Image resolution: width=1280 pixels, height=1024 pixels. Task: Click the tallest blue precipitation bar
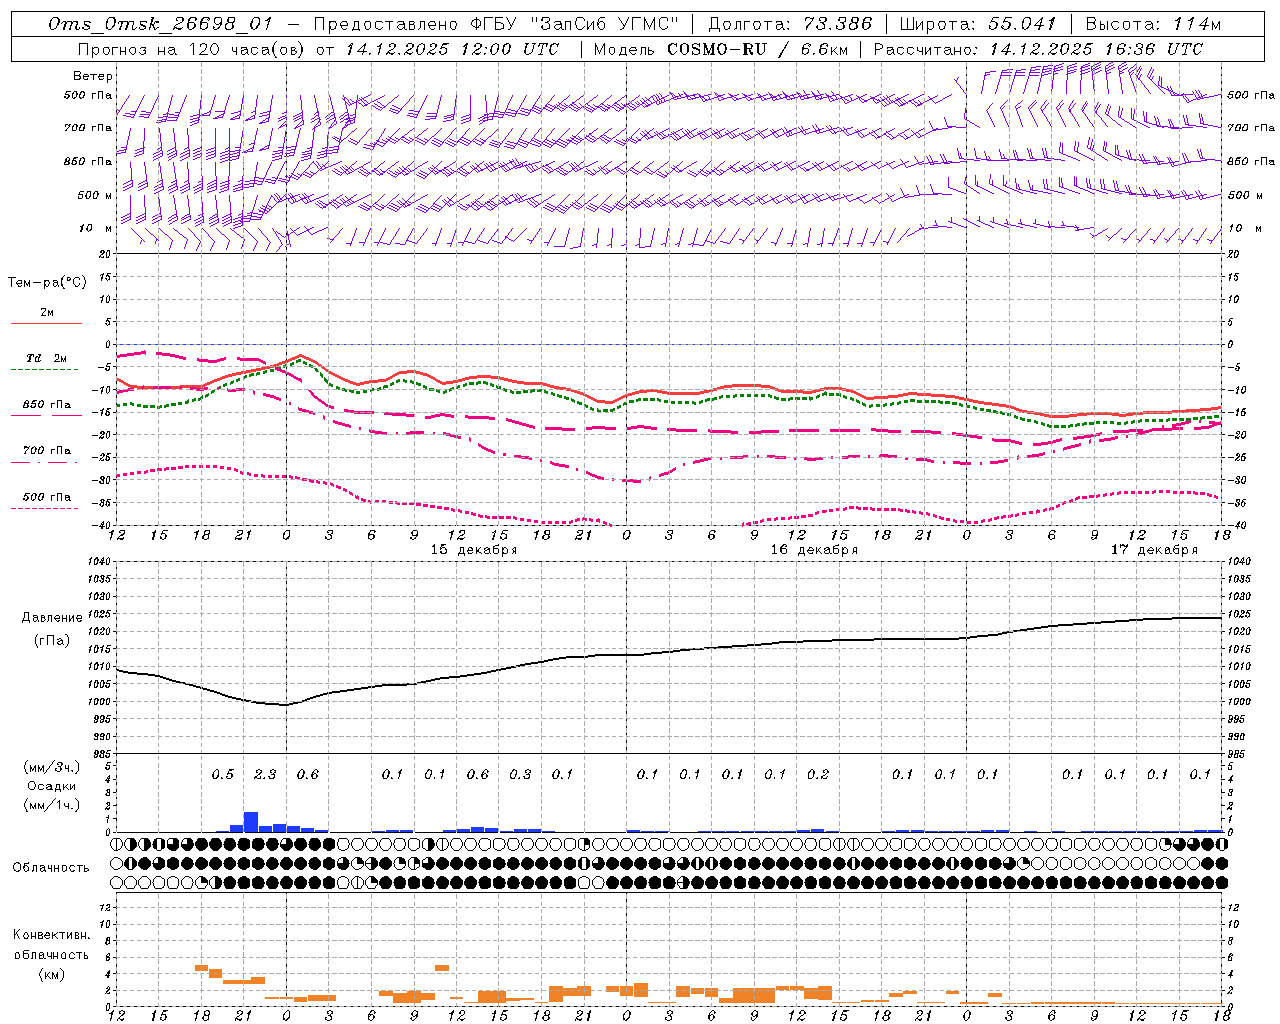click(251, 822)
